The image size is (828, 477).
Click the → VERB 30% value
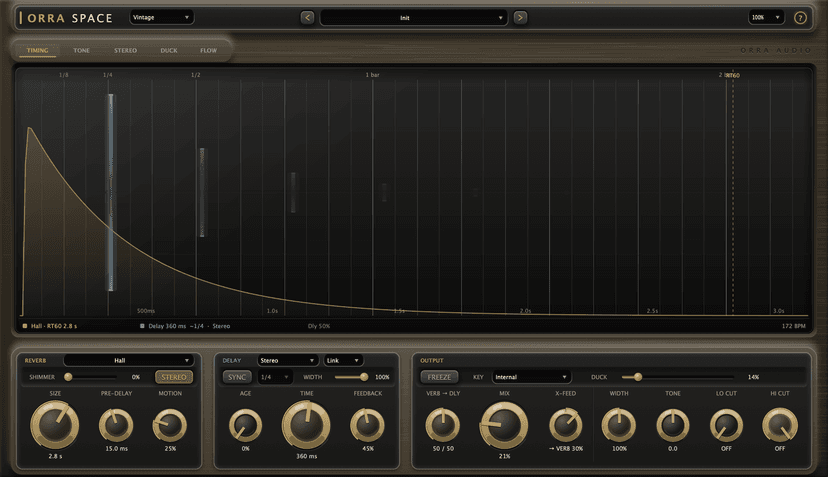pyautogui.click(x=566, y=448)
